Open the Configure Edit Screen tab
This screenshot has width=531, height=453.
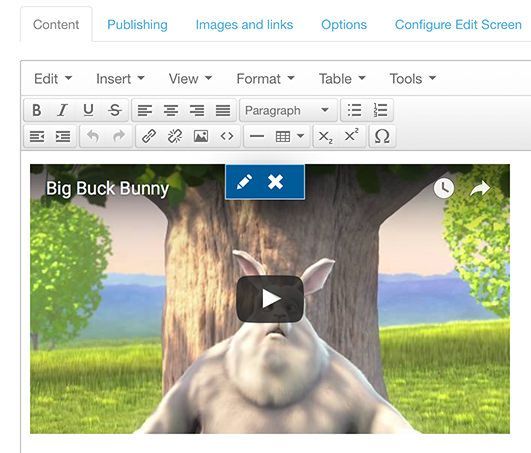[458, 25]
